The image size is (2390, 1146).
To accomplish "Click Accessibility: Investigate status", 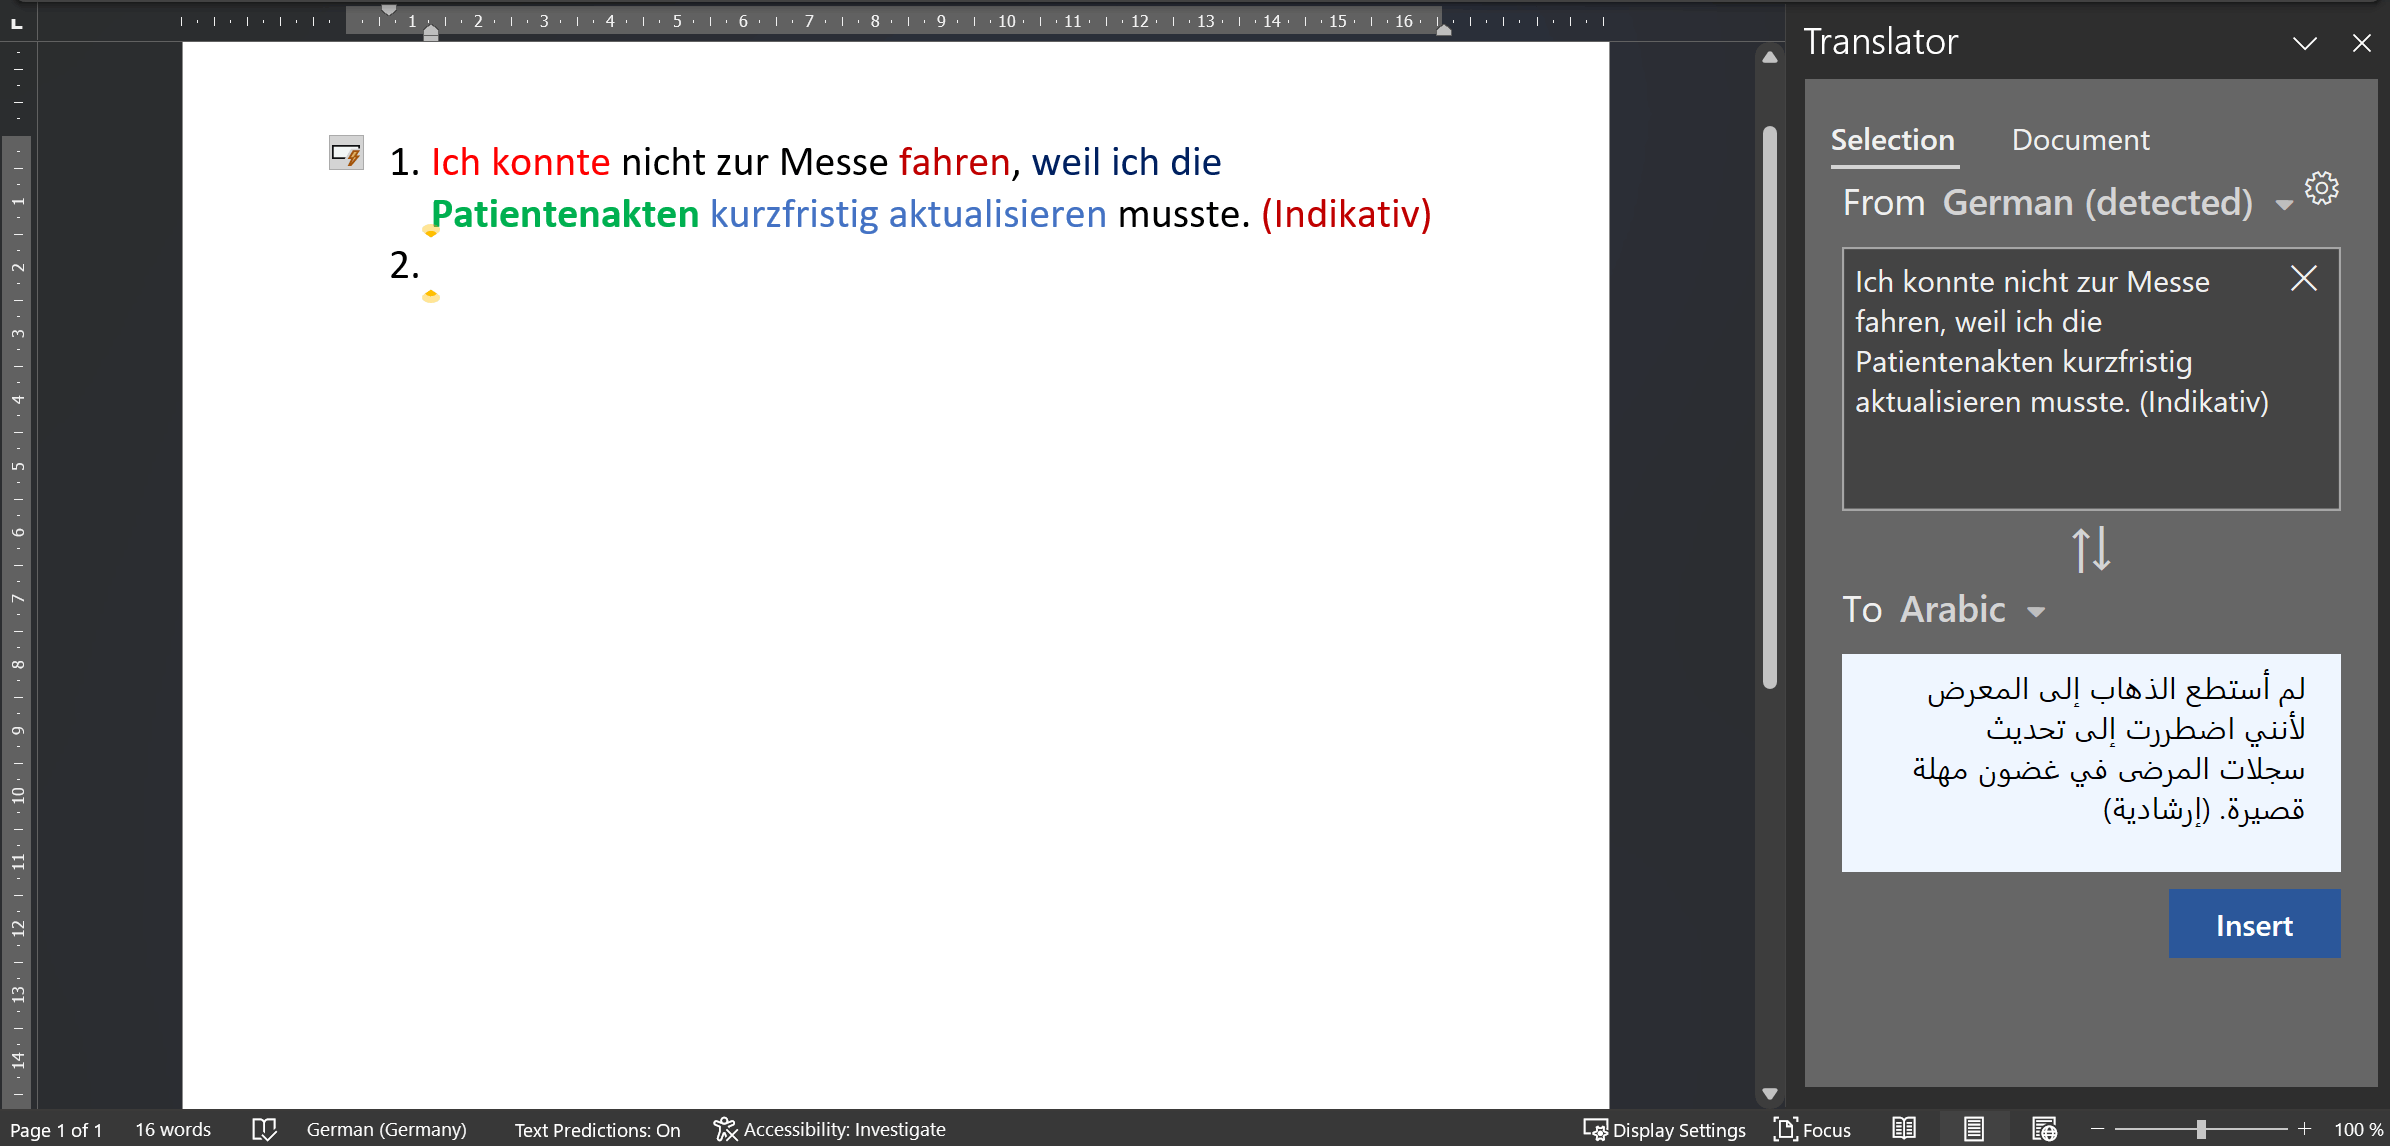I will click(830, 1129).
